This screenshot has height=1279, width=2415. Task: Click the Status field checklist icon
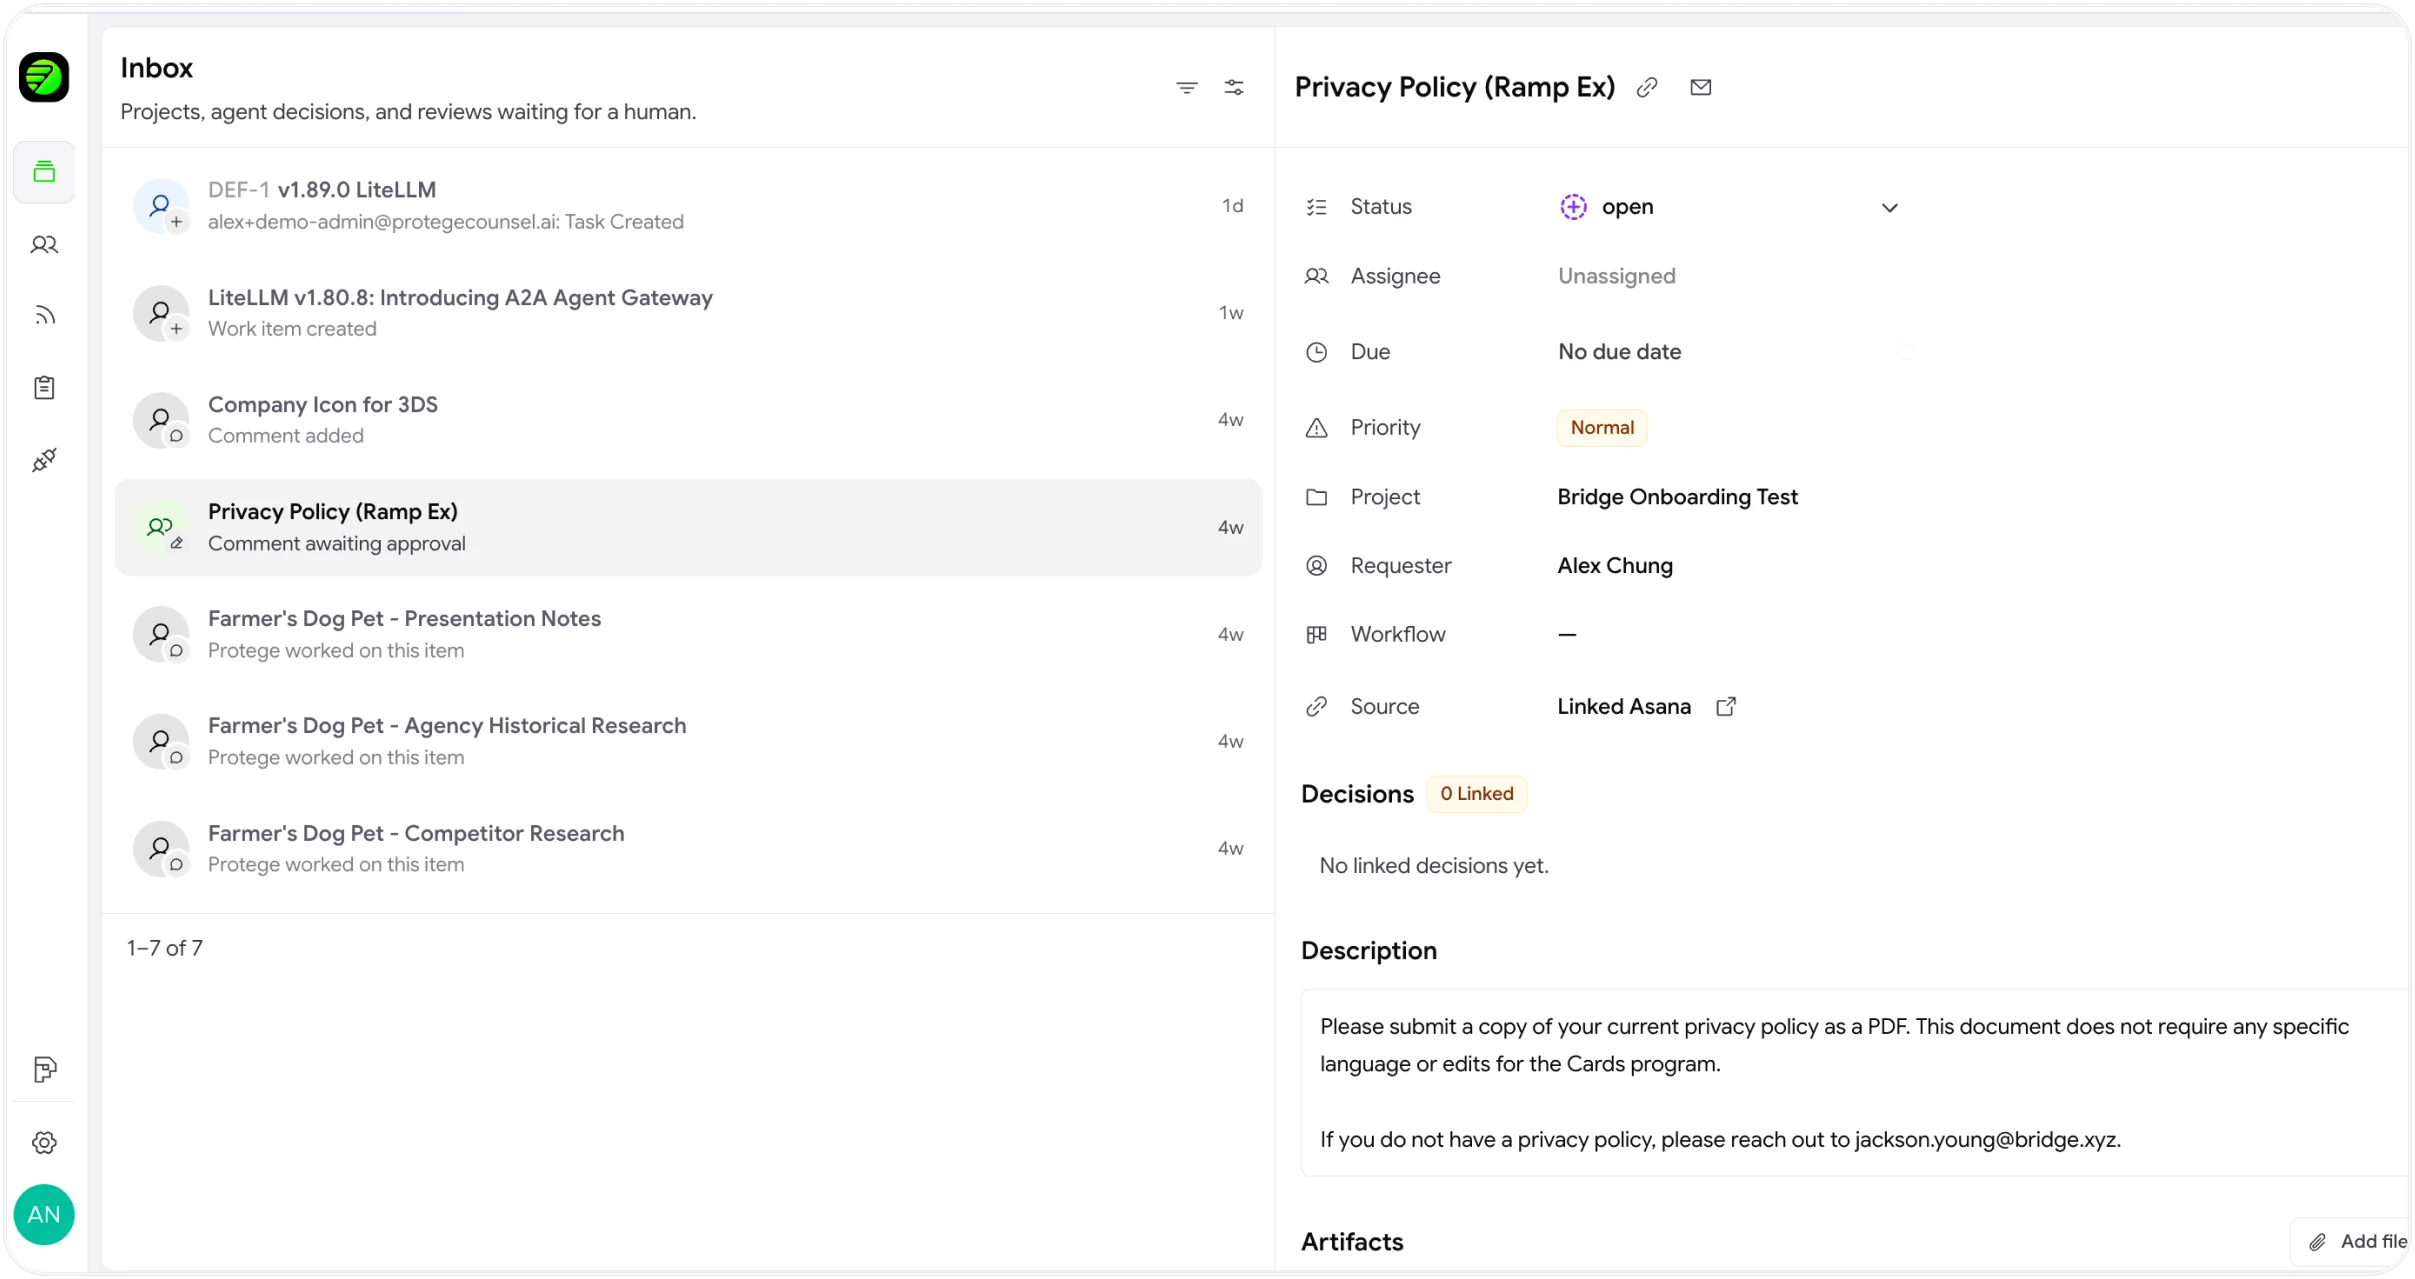click(1317, 207)
